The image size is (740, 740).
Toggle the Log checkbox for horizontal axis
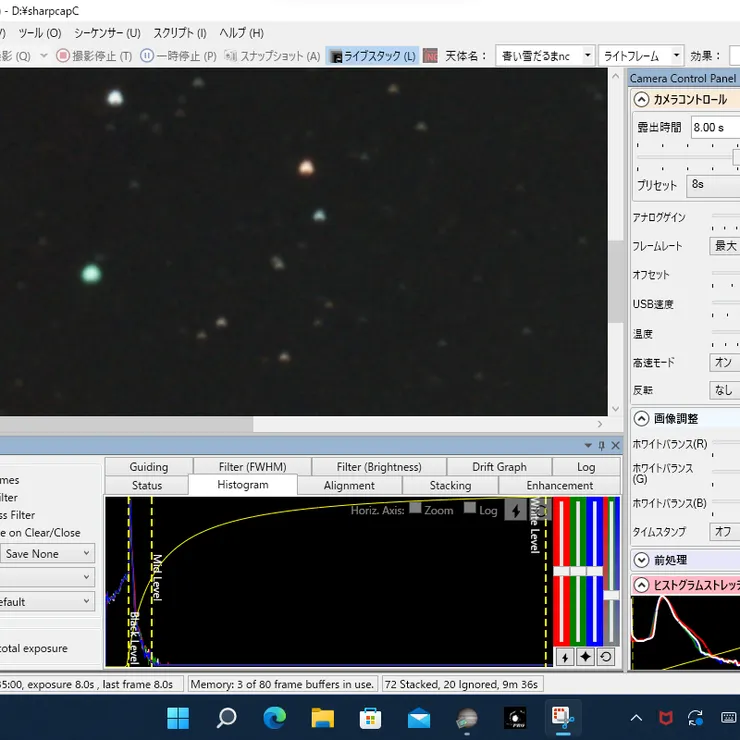pyautogui.click(x=470, y=509)
